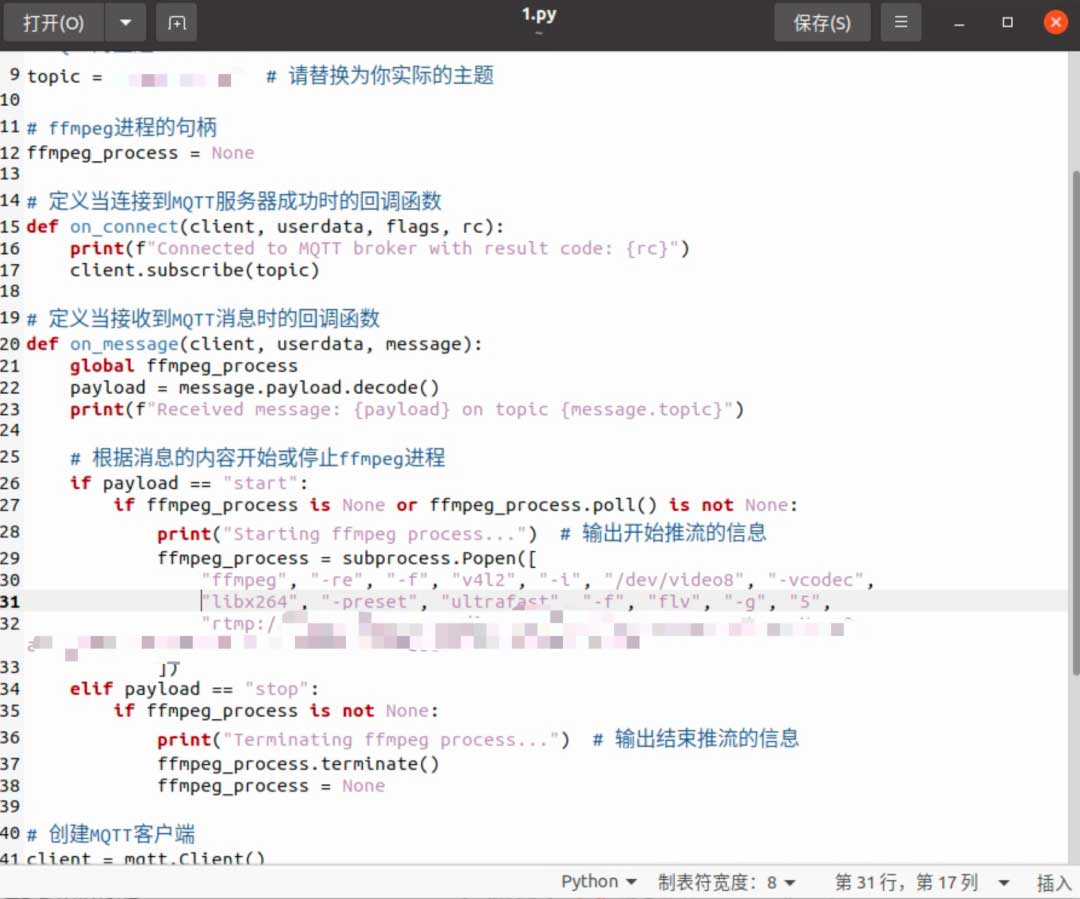Save the file with 保存(S)
This screenshot has width=1080, height=899.
(822, 22)
